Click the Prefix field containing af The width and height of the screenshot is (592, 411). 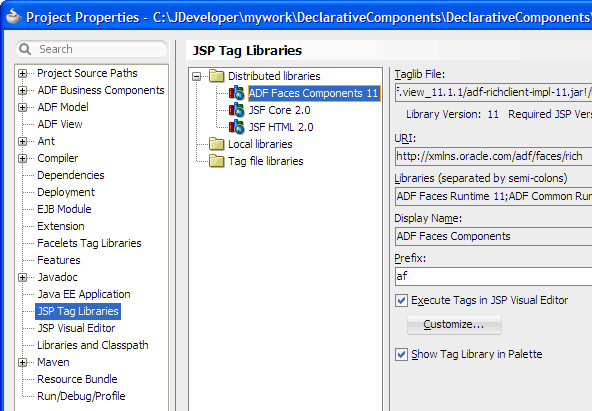[x=493, y=276]
